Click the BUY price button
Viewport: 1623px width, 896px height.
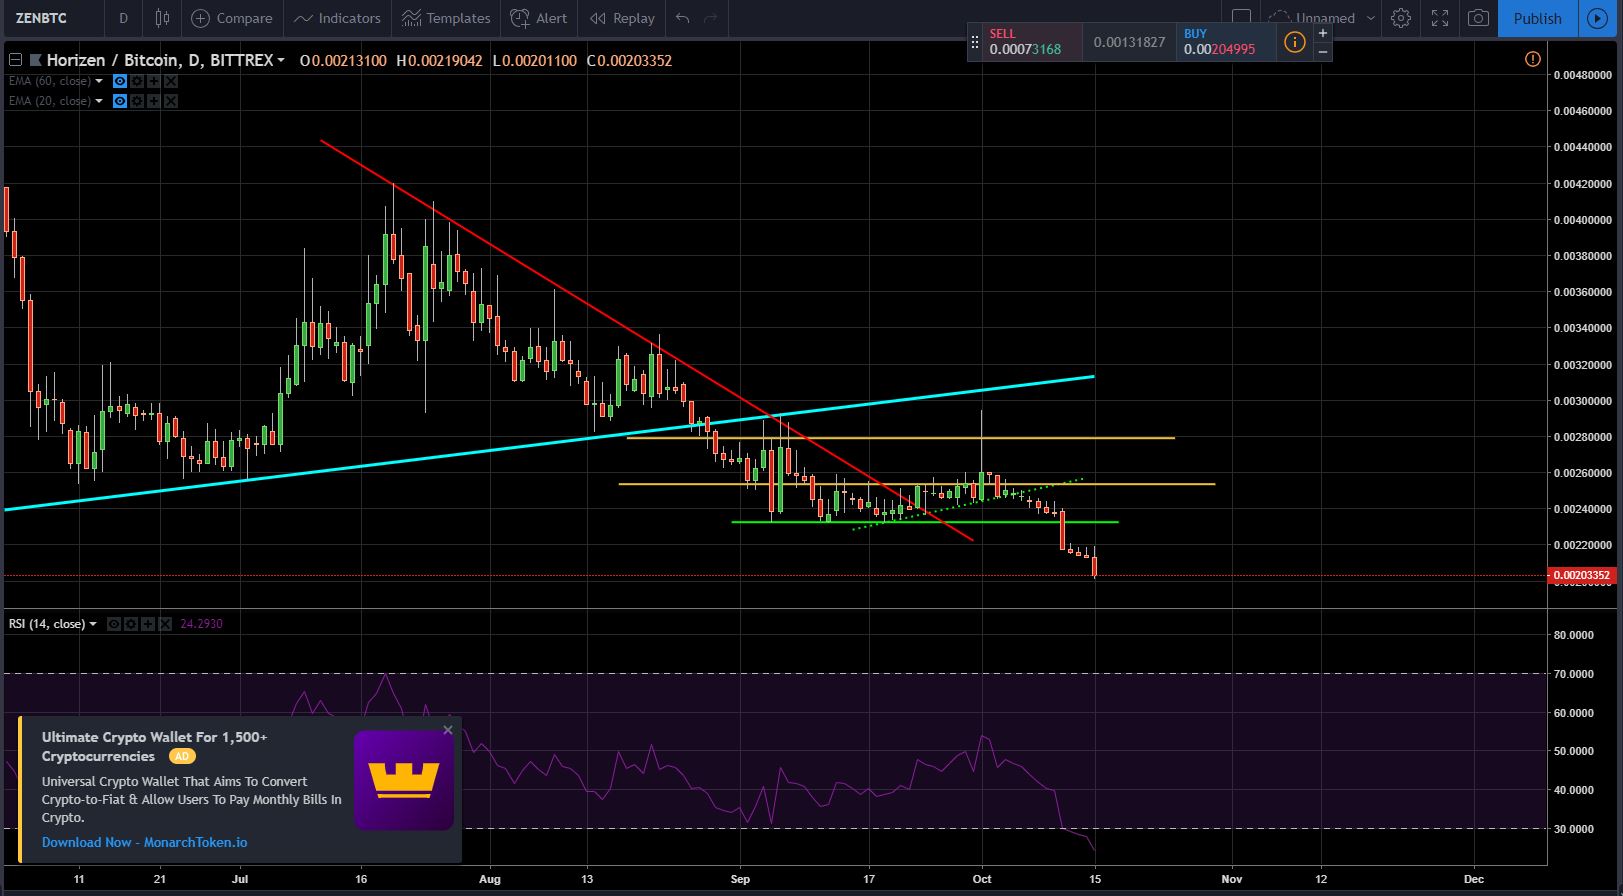[1225, 42]
